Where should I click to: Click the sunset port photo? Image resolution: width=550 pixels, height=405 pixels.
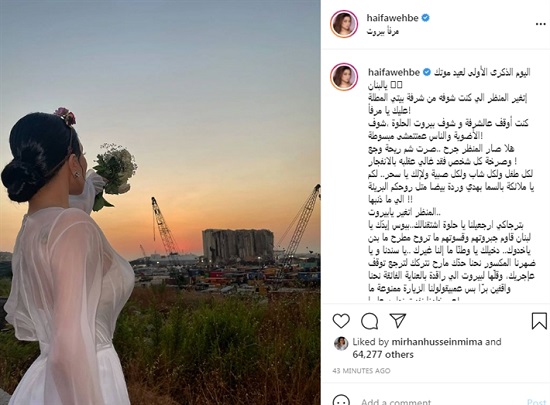pyautogui.click(x=160, y=202)
